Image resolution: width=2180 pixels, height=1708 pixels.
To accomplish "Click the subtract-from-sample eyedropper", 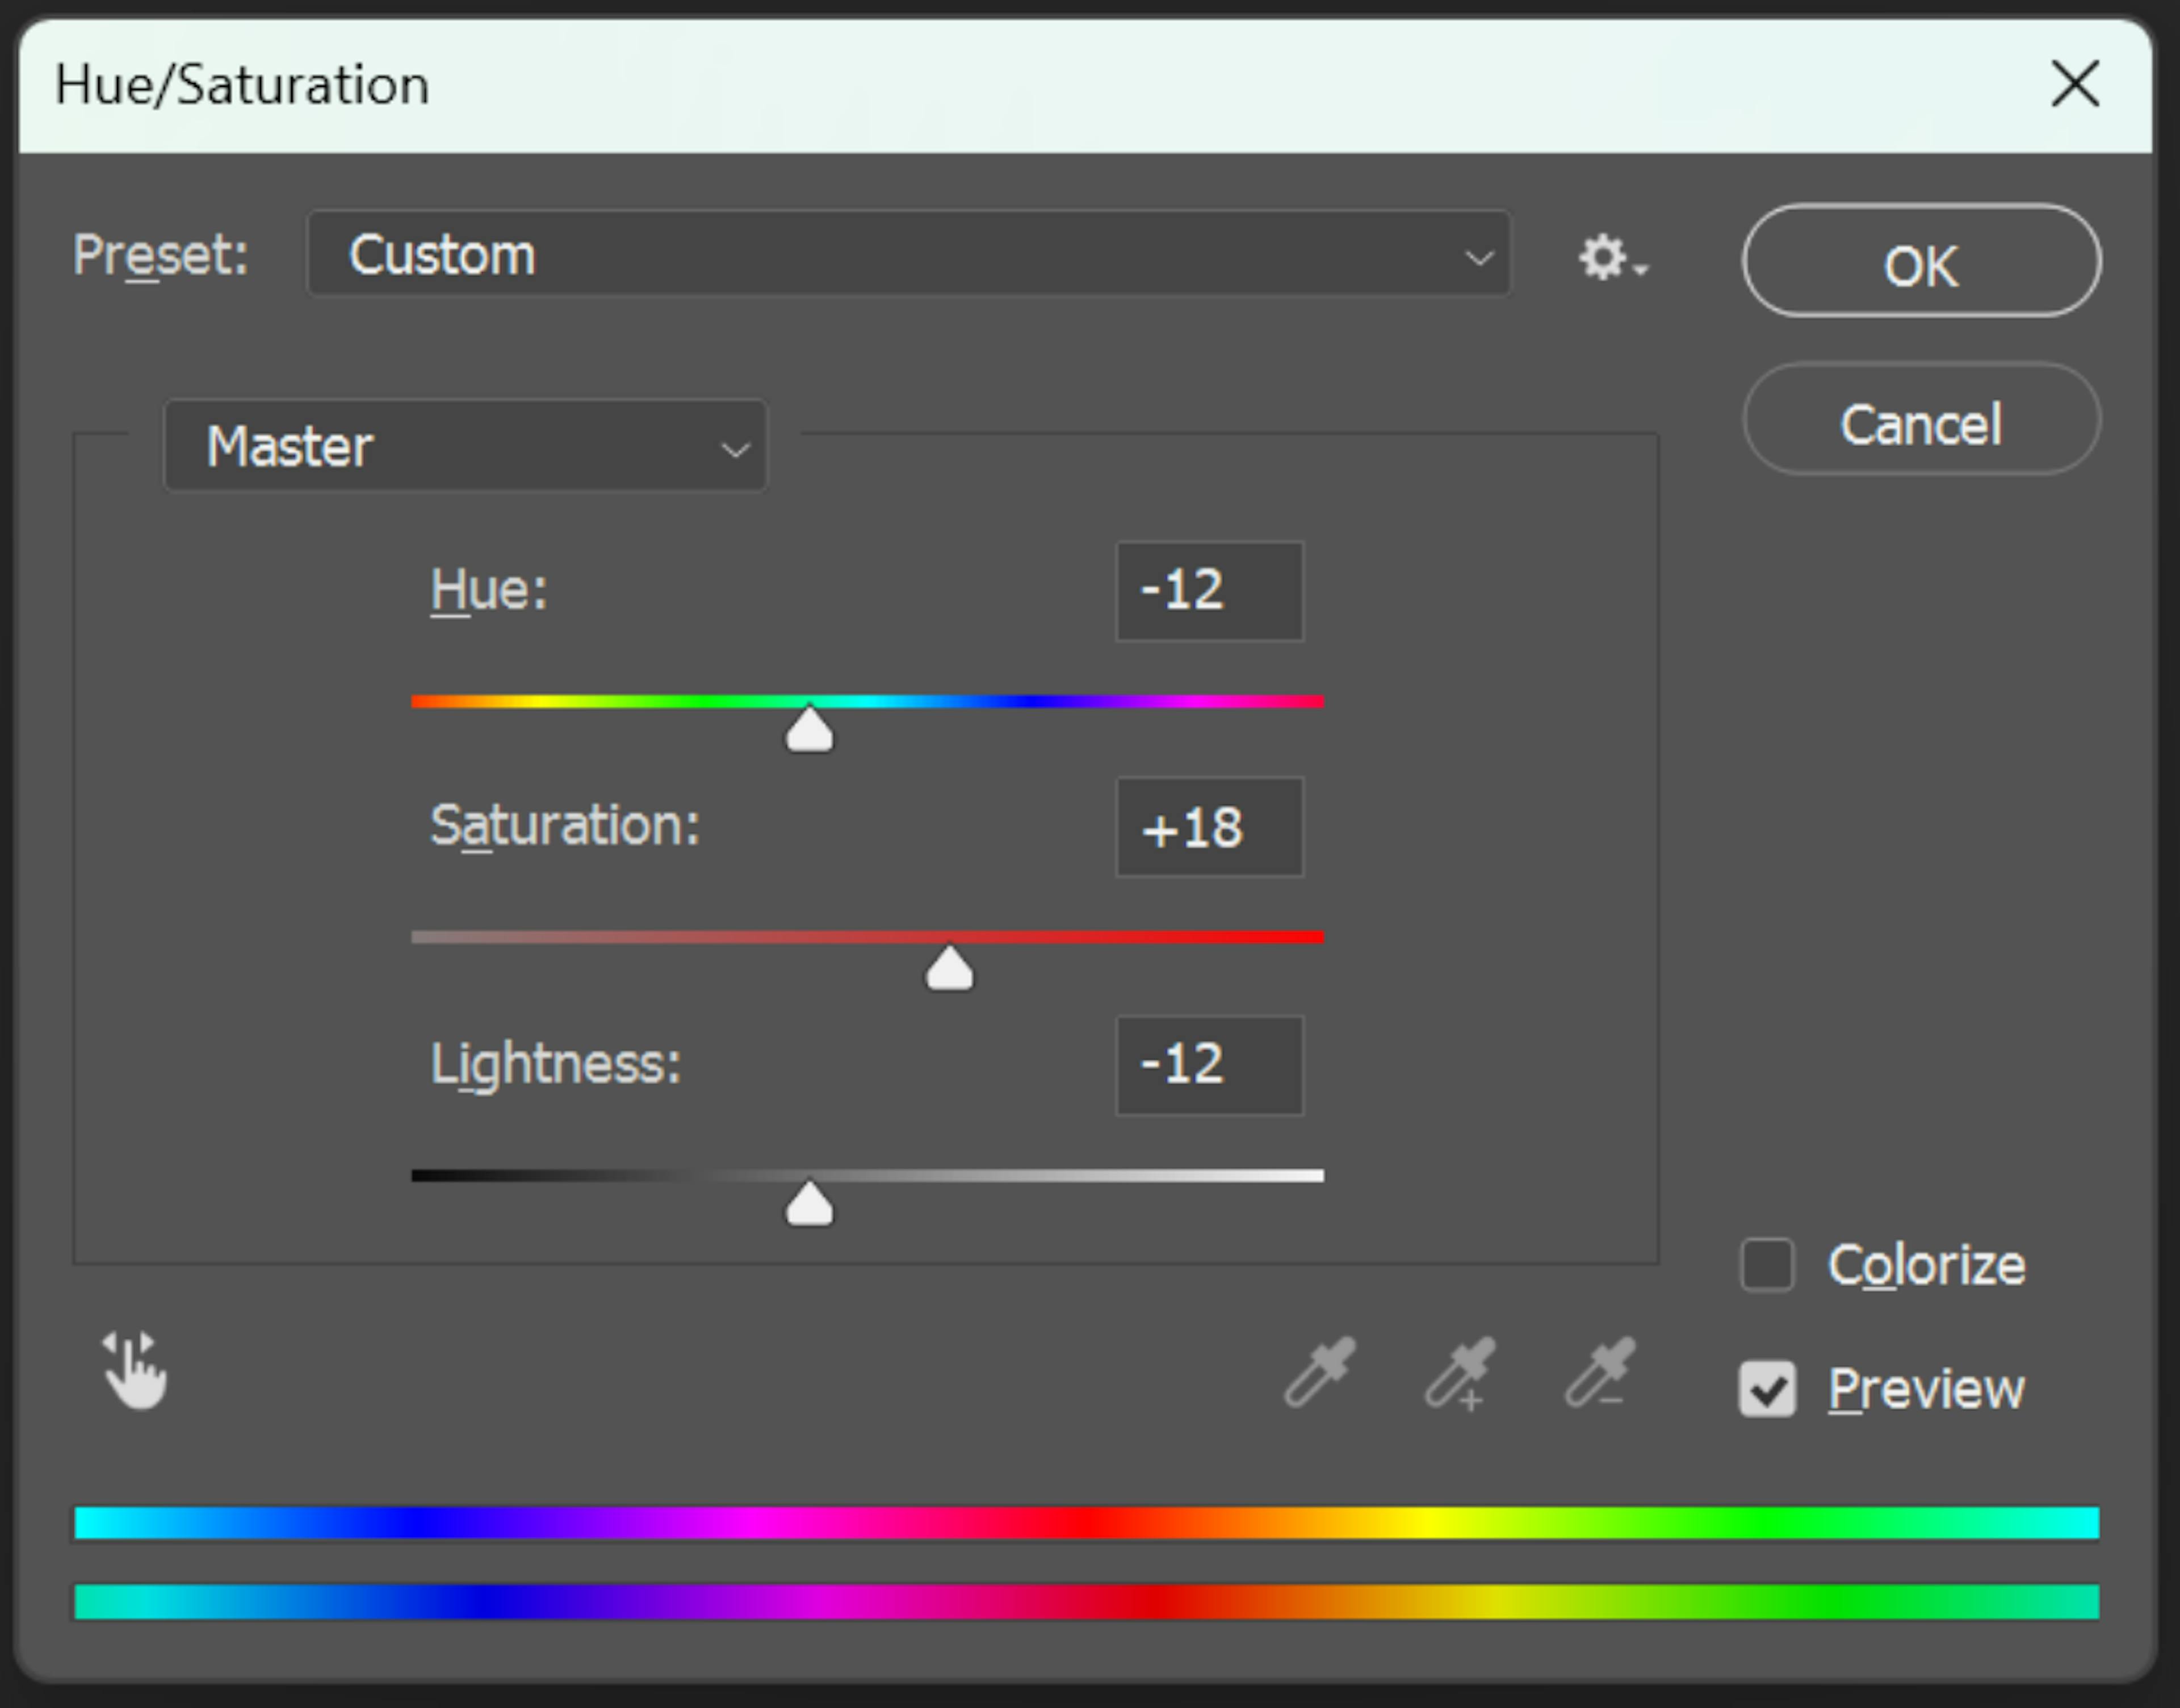I will click(x=1600, y=1375).
